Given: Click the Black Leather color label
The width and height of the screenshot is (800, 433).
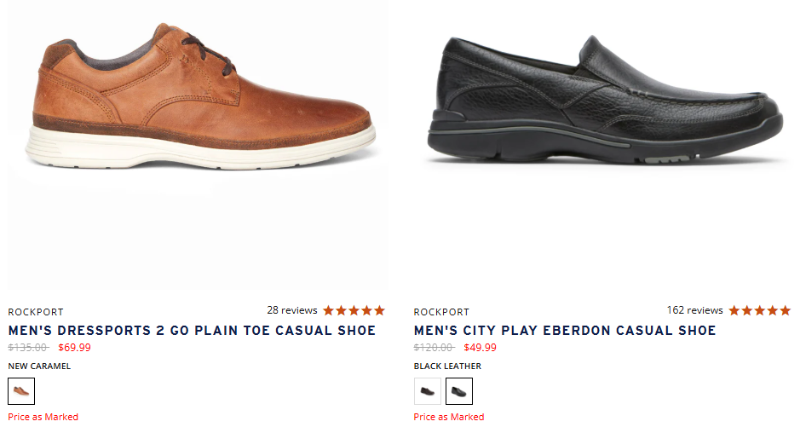Looking at the screenshot, I should (x=446, y=366).
